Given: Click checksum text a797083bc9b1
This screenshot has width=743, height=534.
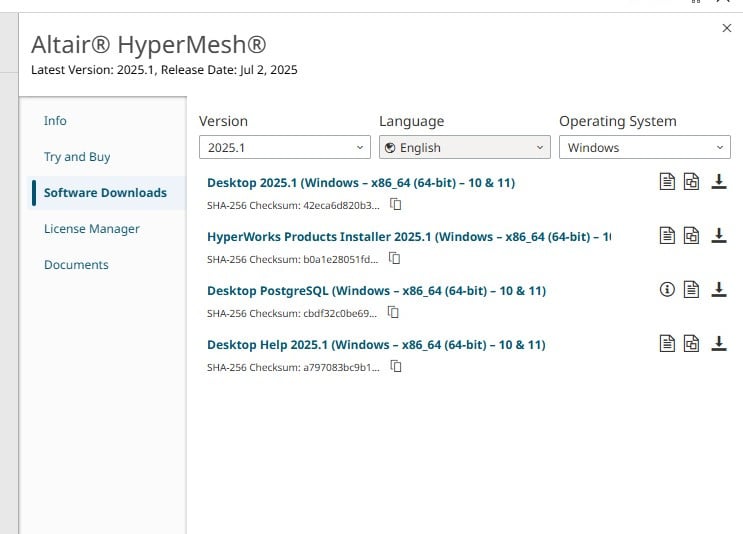Looking at the screenshot, I should pos(341,368).
